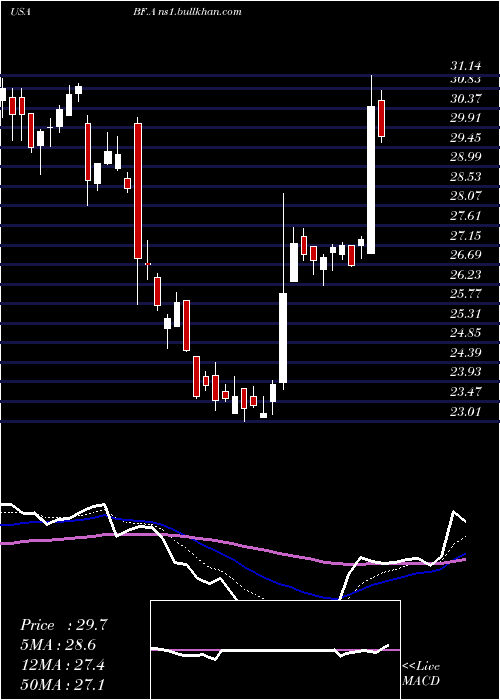Click the 26.23 price axis label
The width and height of the screenshot is (500, 700).
(466, 275)
